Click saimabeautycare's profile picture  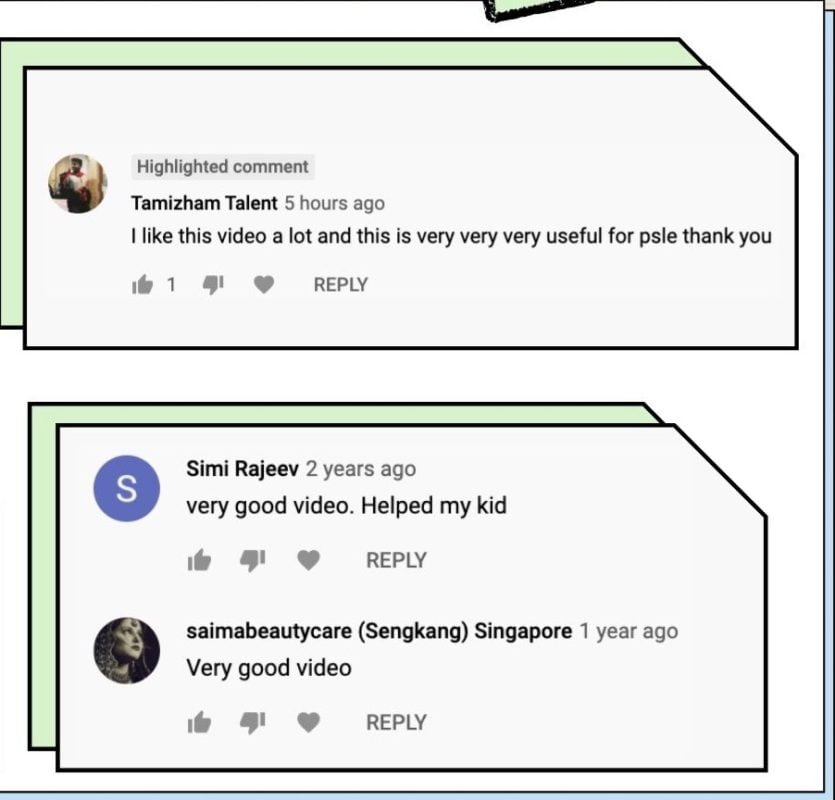[127, 650]
